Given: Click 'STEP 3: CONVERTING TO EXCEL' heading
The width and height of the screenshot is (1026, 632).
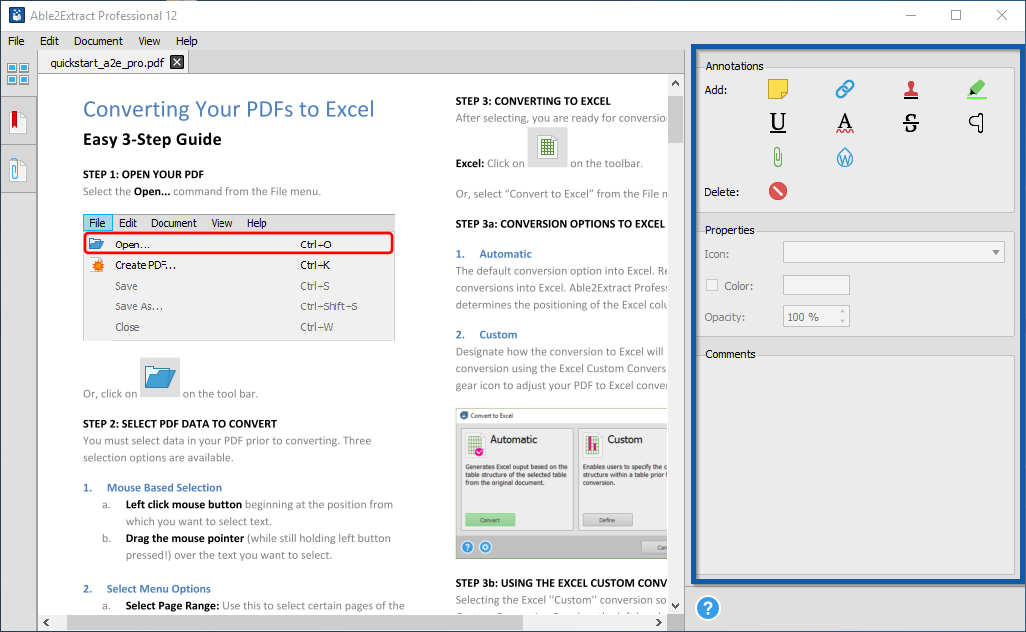Looking at the screenshot, I should pyautogui.click(x=533, y=101).
